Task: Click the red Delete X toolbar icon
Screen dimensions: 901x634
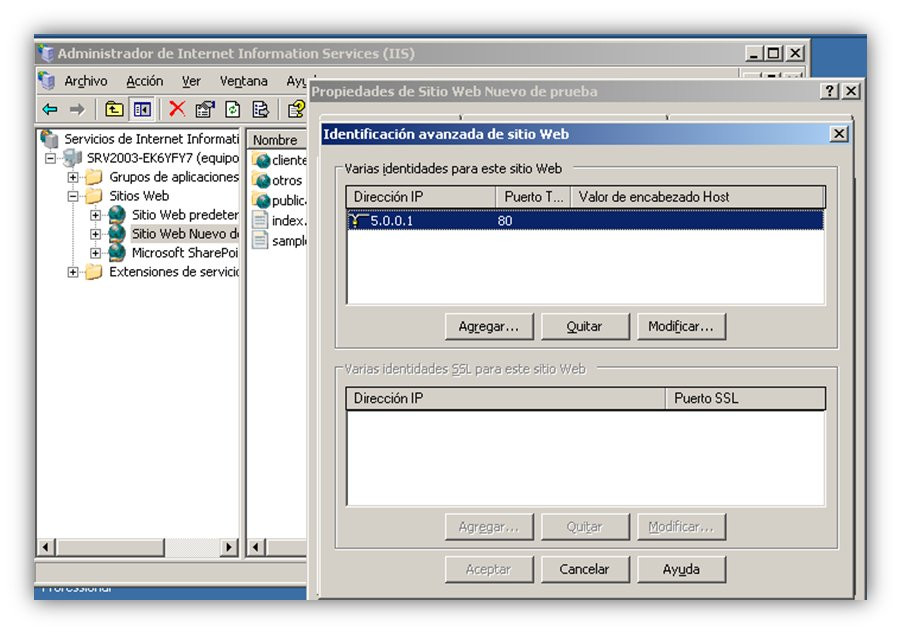Action: 178,109
